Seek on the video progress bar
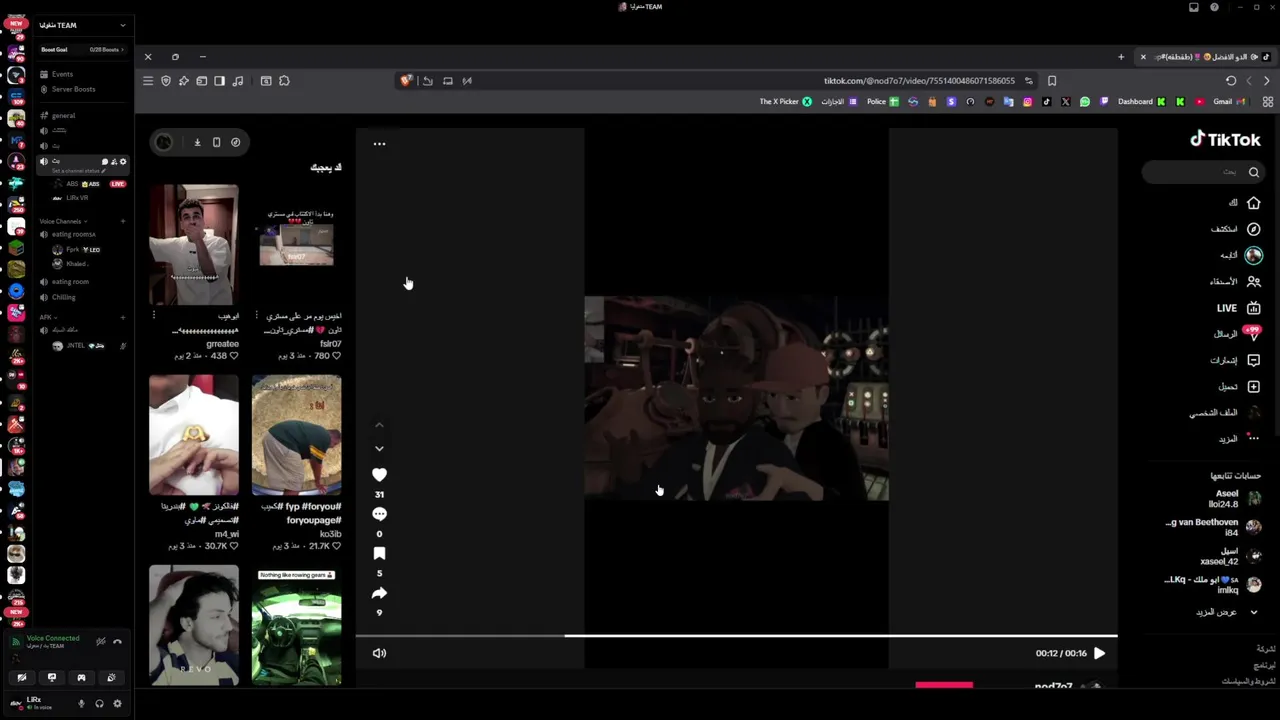Screen dimensions: 1280x720 (x=736, y=636)
